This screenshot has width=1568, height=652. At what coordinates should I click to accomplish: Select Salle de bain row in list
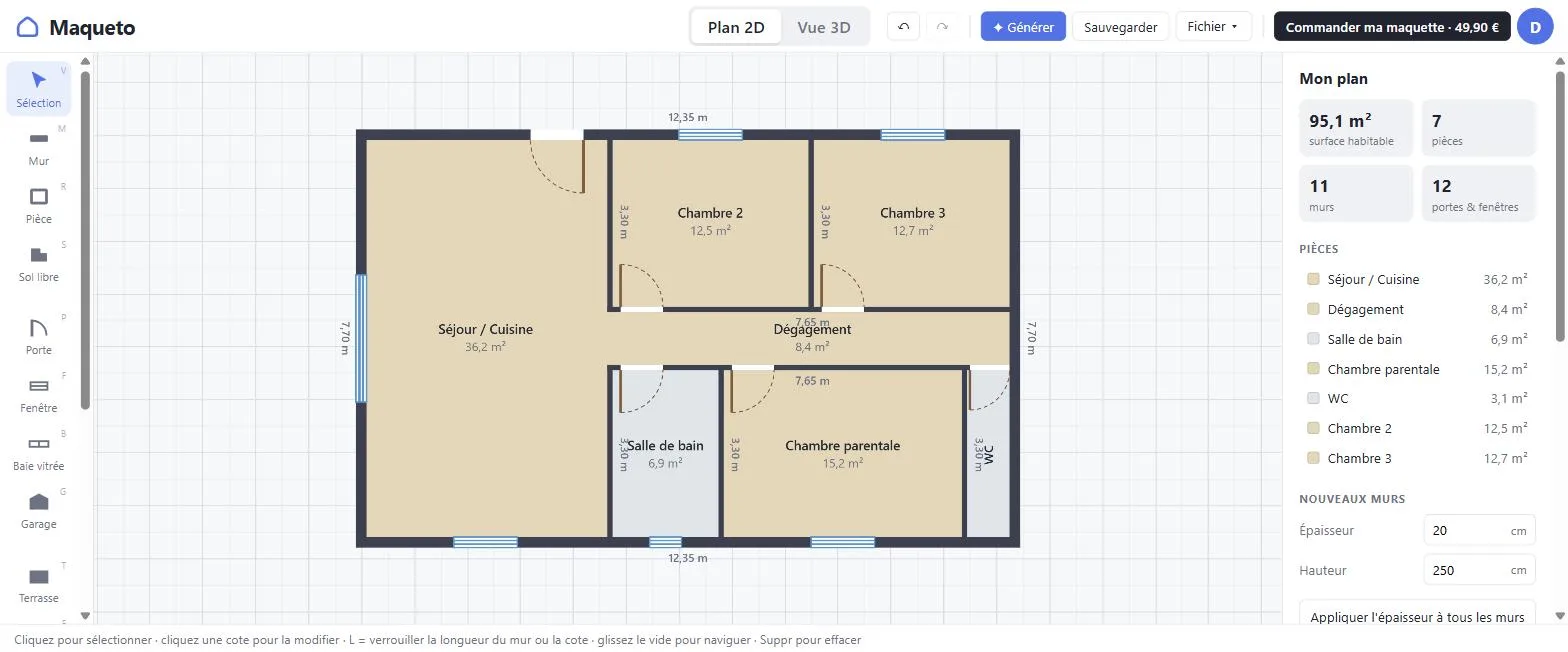click(1417, 339)
